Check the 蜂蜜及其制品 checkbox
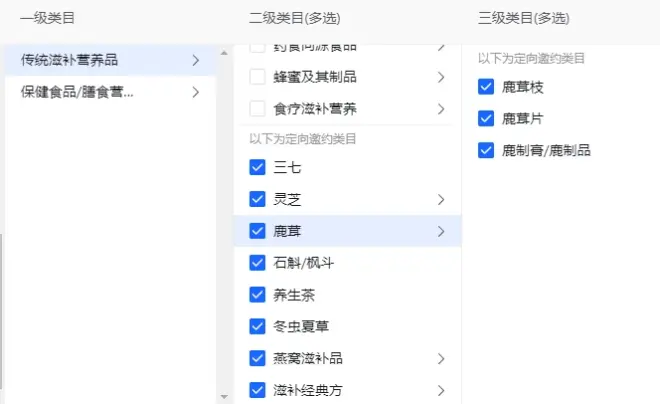660x404 pixels. coord(257,77)
